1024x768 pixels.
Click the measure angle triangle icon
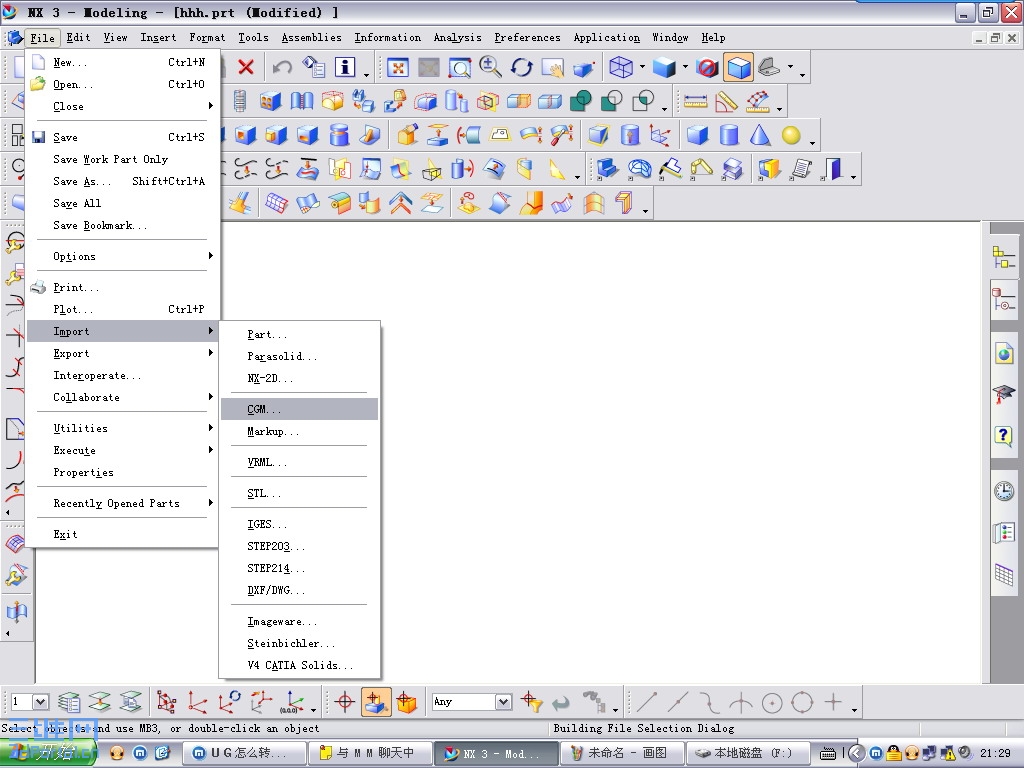tap(726, 101)
